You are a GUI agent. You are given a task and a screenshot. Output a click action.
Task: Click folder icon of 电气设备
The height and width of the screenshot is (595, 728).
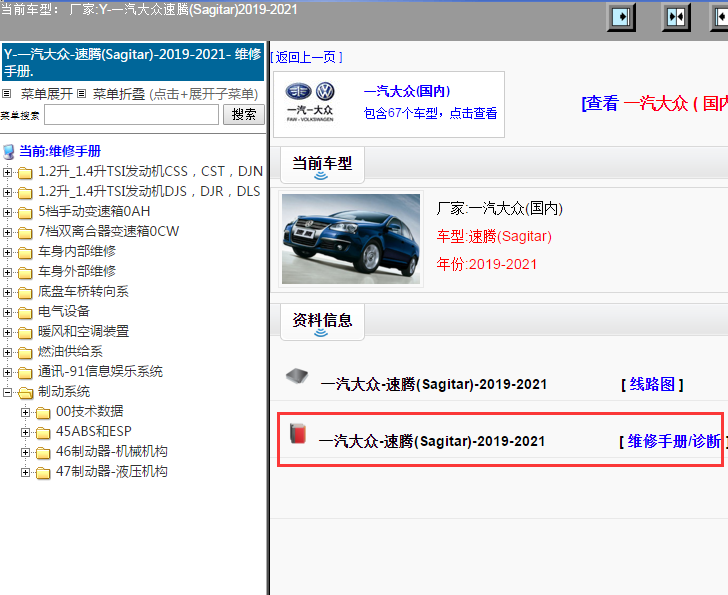coord(25,313)
